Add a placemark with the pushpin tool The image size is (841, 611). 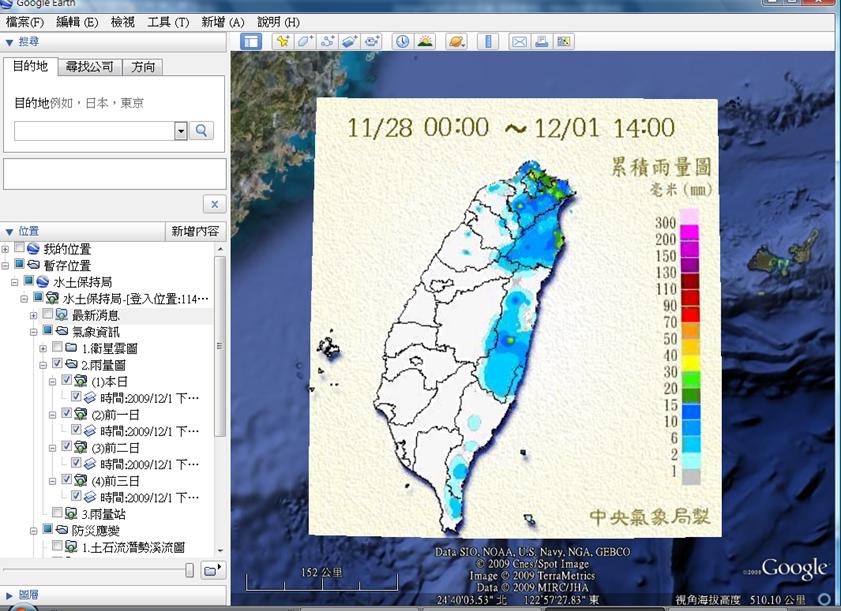283,41
